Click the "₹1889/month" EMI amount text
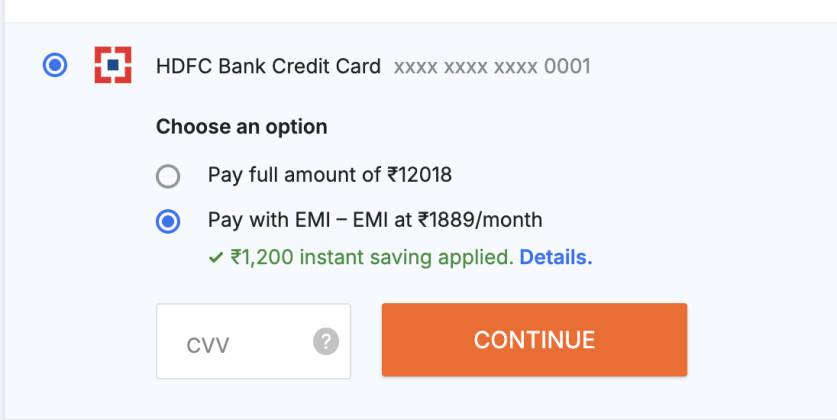837x420 pixels. (x=480, y=220)
